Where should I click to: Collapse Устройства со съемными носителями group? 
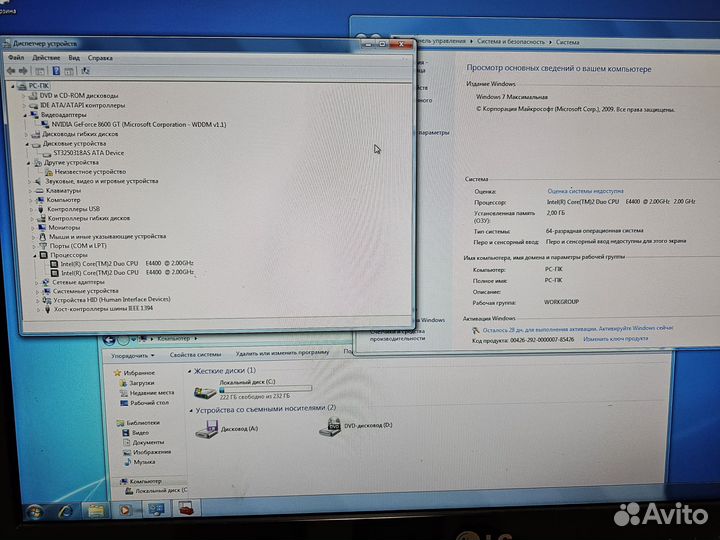coord(191,411)
